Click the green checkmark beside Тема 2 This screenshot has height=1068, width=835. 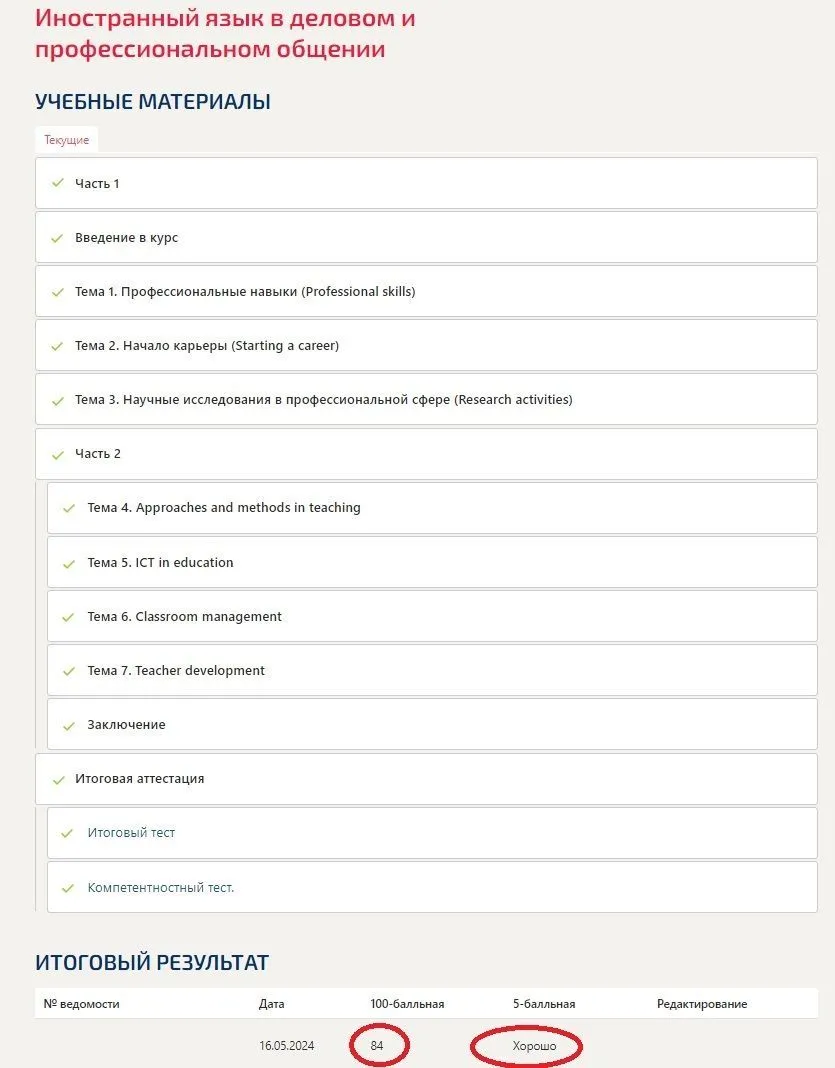coord(57,346)
